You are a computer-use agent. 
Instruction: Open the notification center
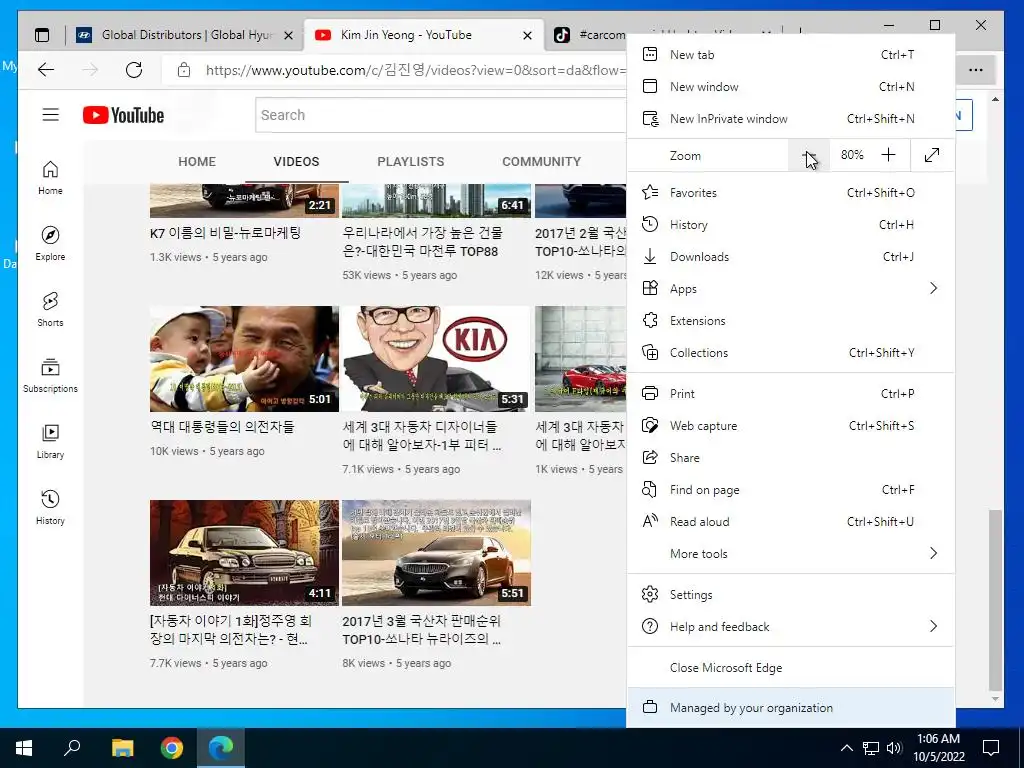coord(991,748)
